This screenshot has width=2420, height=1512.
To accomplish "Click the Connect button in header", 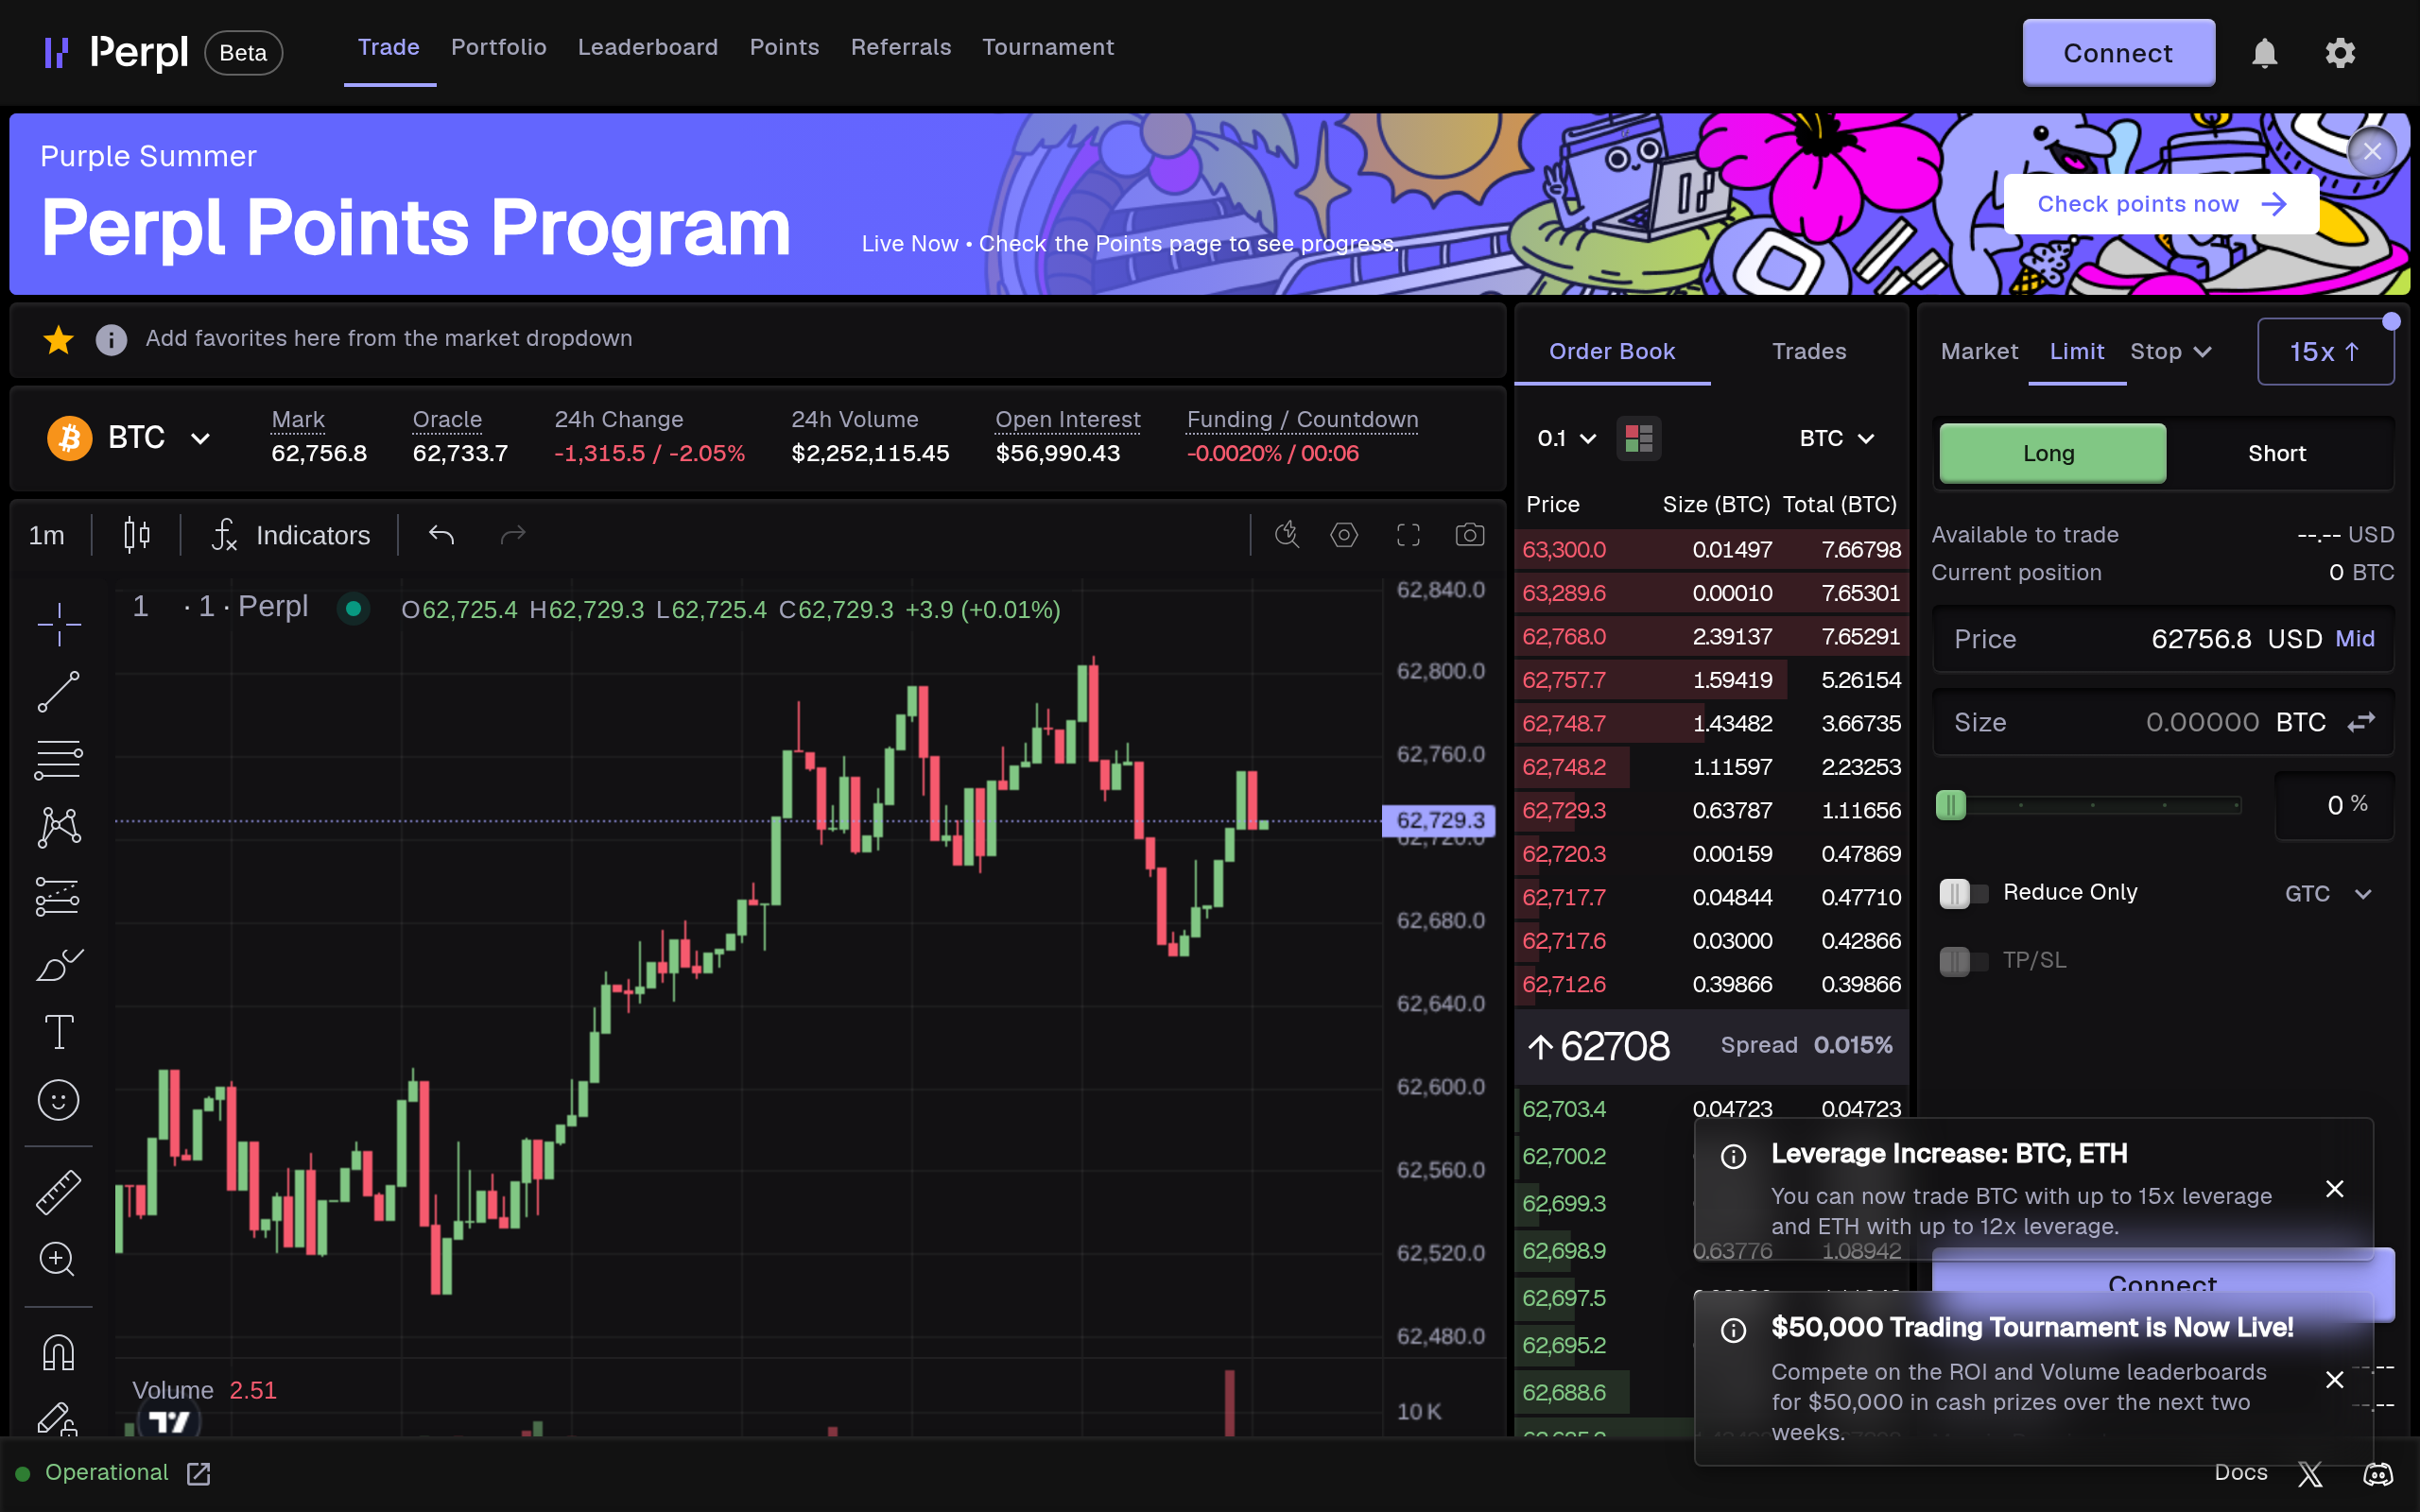I will point(2118,53).
